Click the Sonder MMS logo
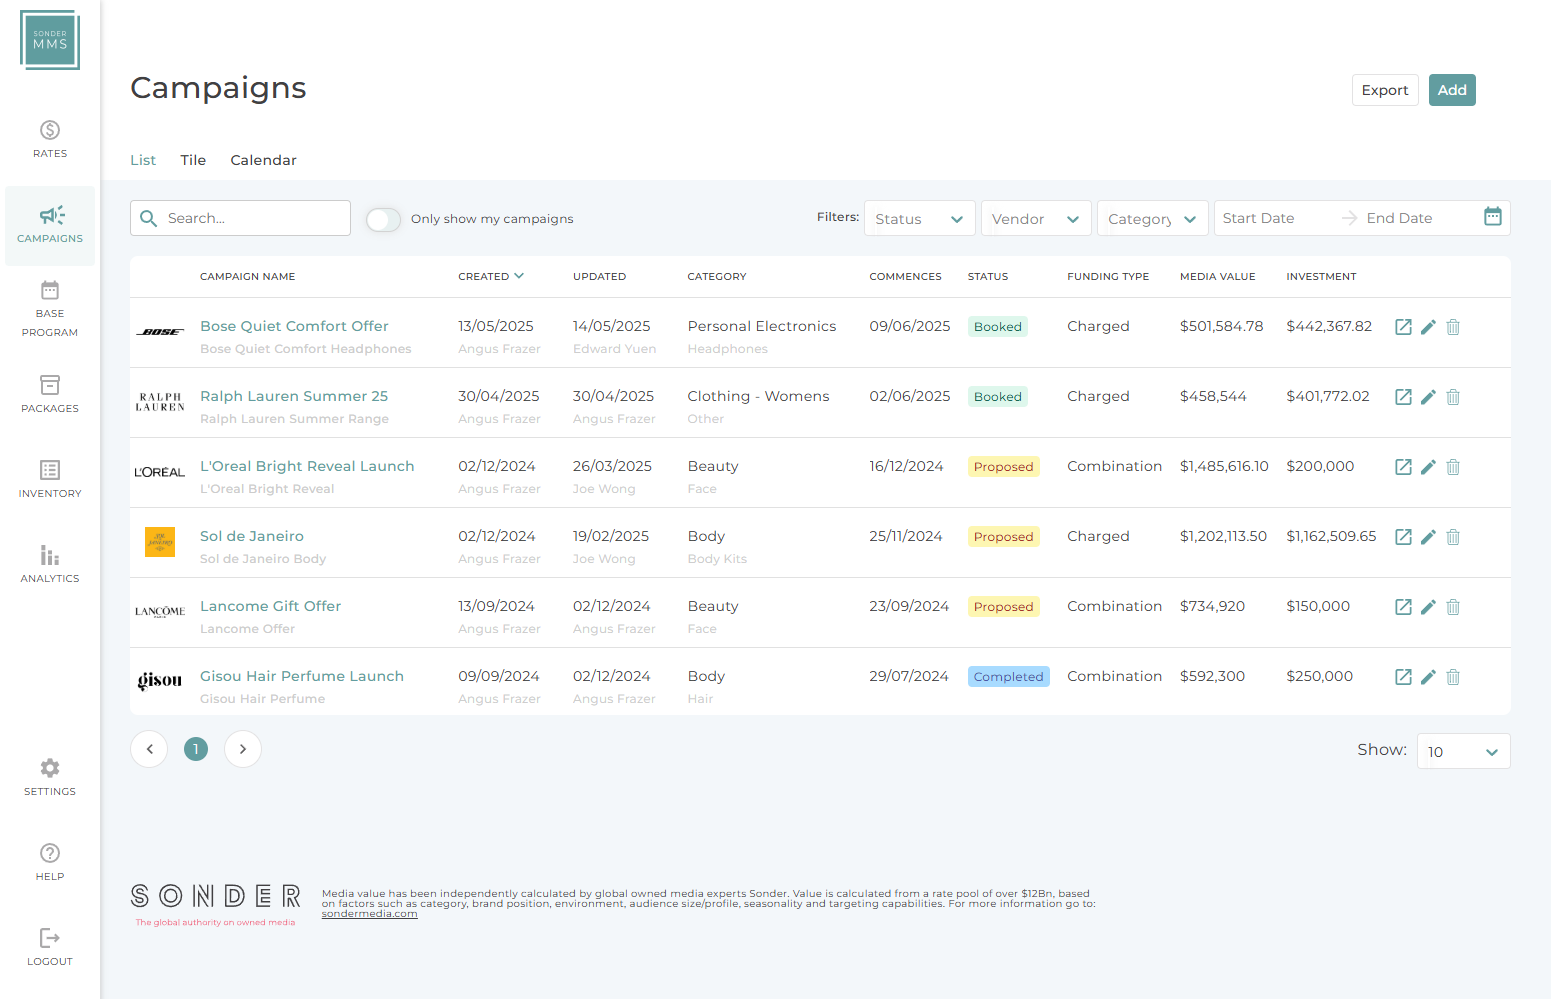The width and height of the screenshot is (1551, 999). click(50, 40)
